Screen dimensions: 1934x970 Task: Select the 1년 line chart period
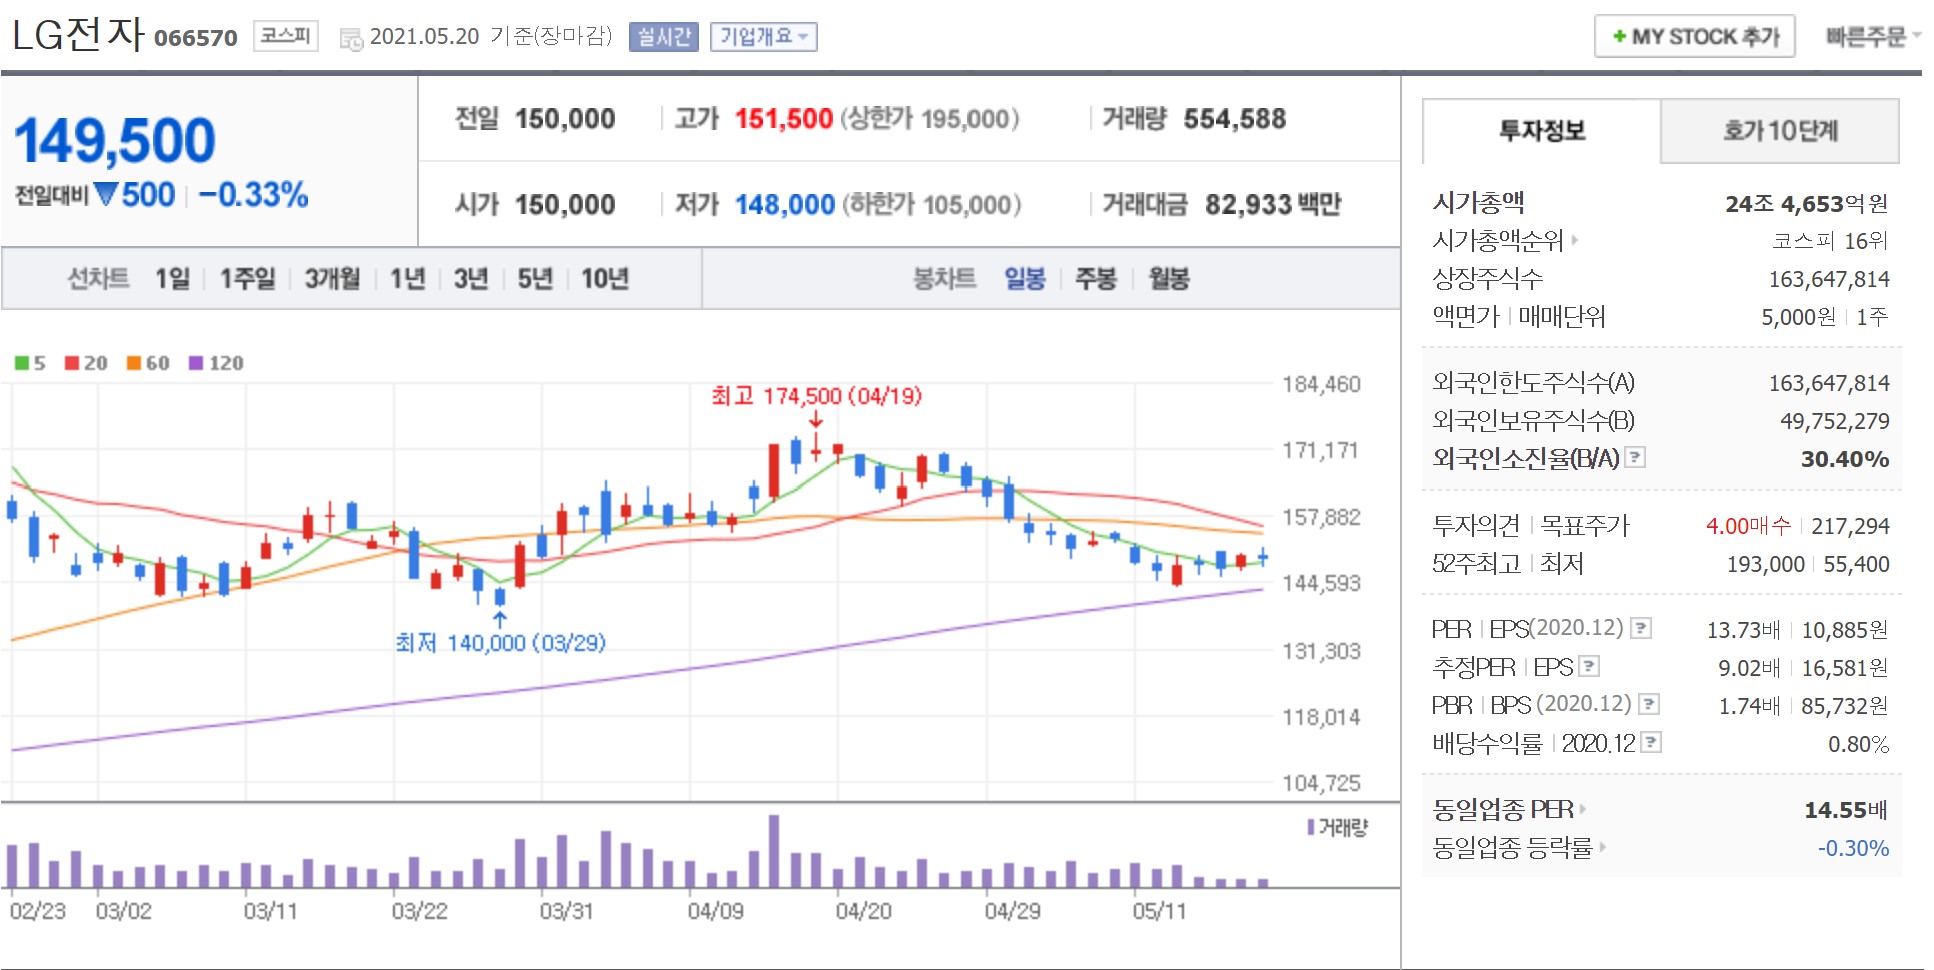tap(407, 278)
